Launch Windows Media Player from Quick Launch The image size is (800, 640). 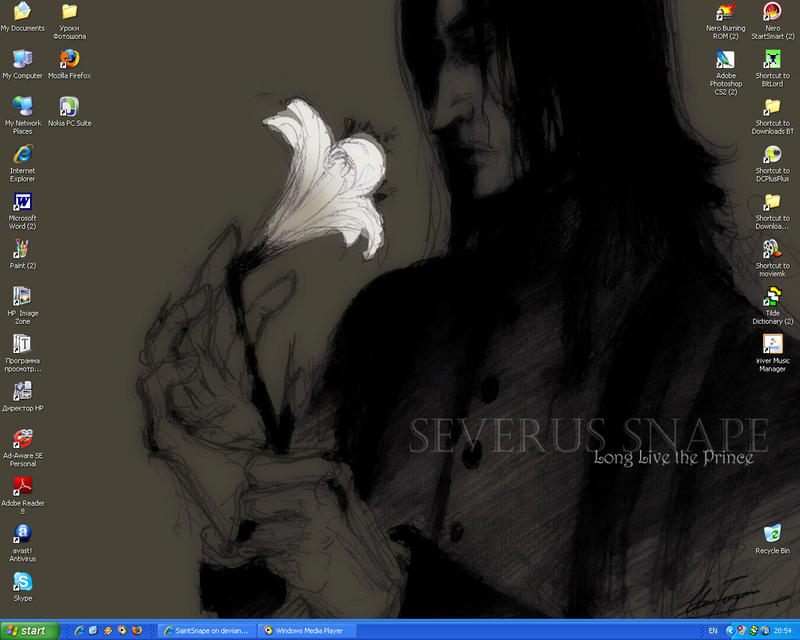[x=122, y=631]
